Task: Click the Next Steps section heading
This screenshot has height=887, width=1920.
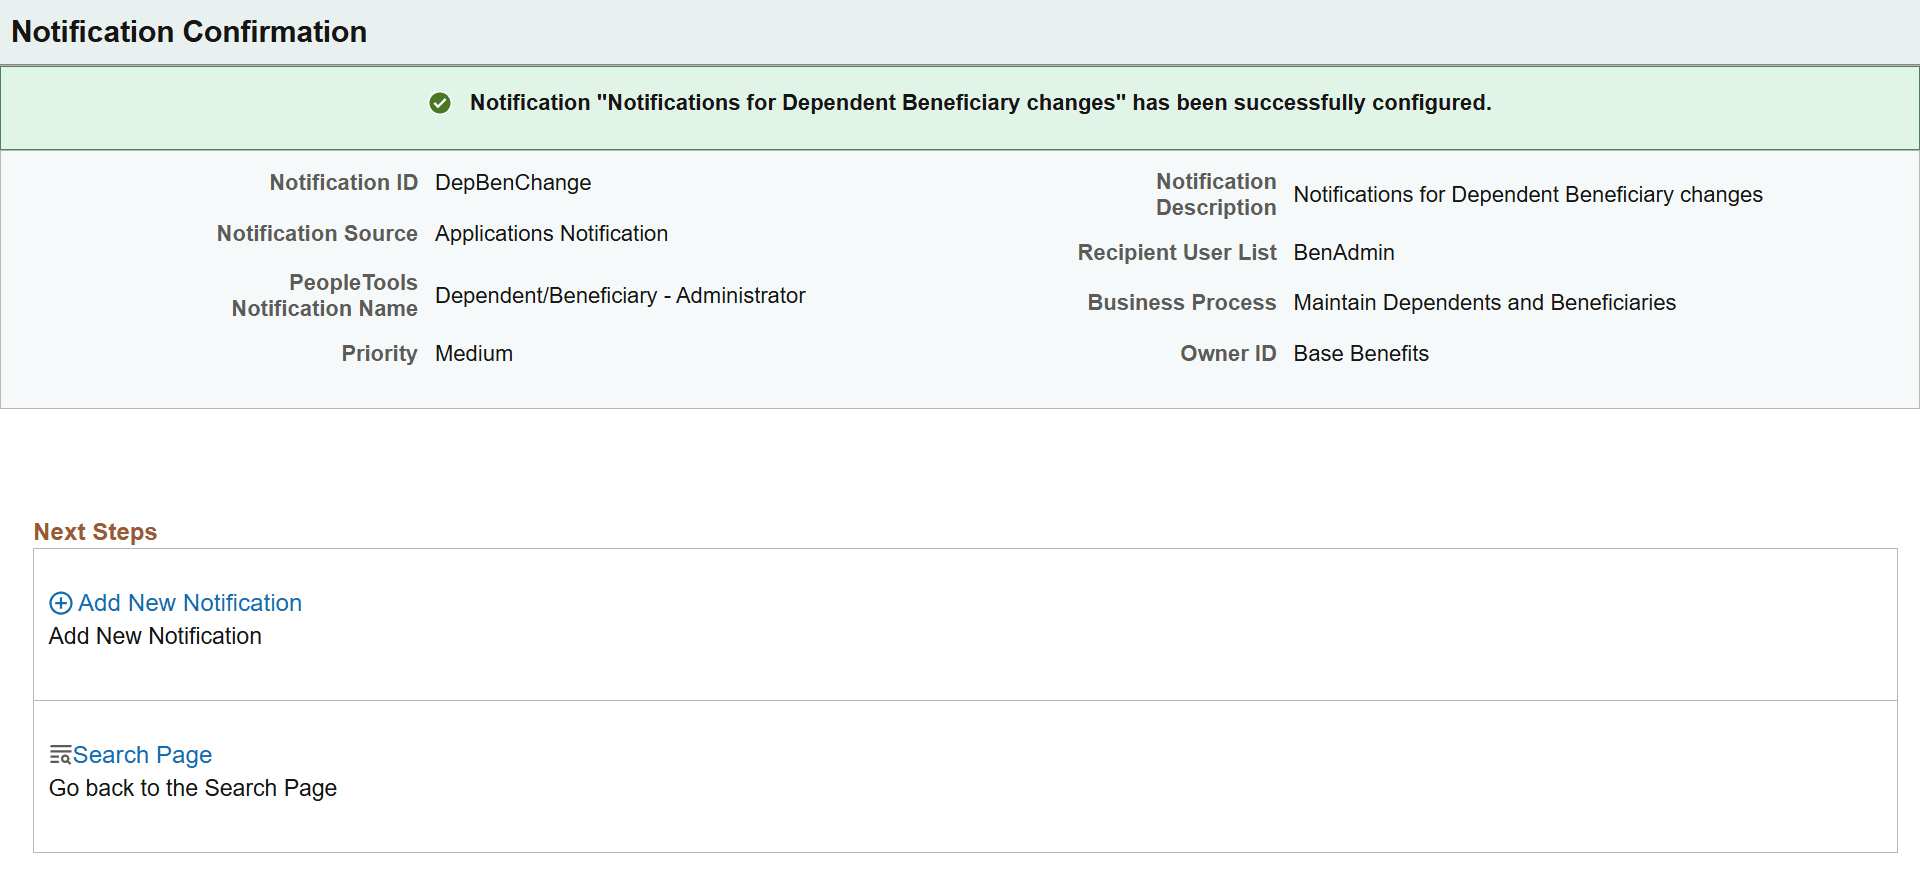Action: [x=95, y=532]
